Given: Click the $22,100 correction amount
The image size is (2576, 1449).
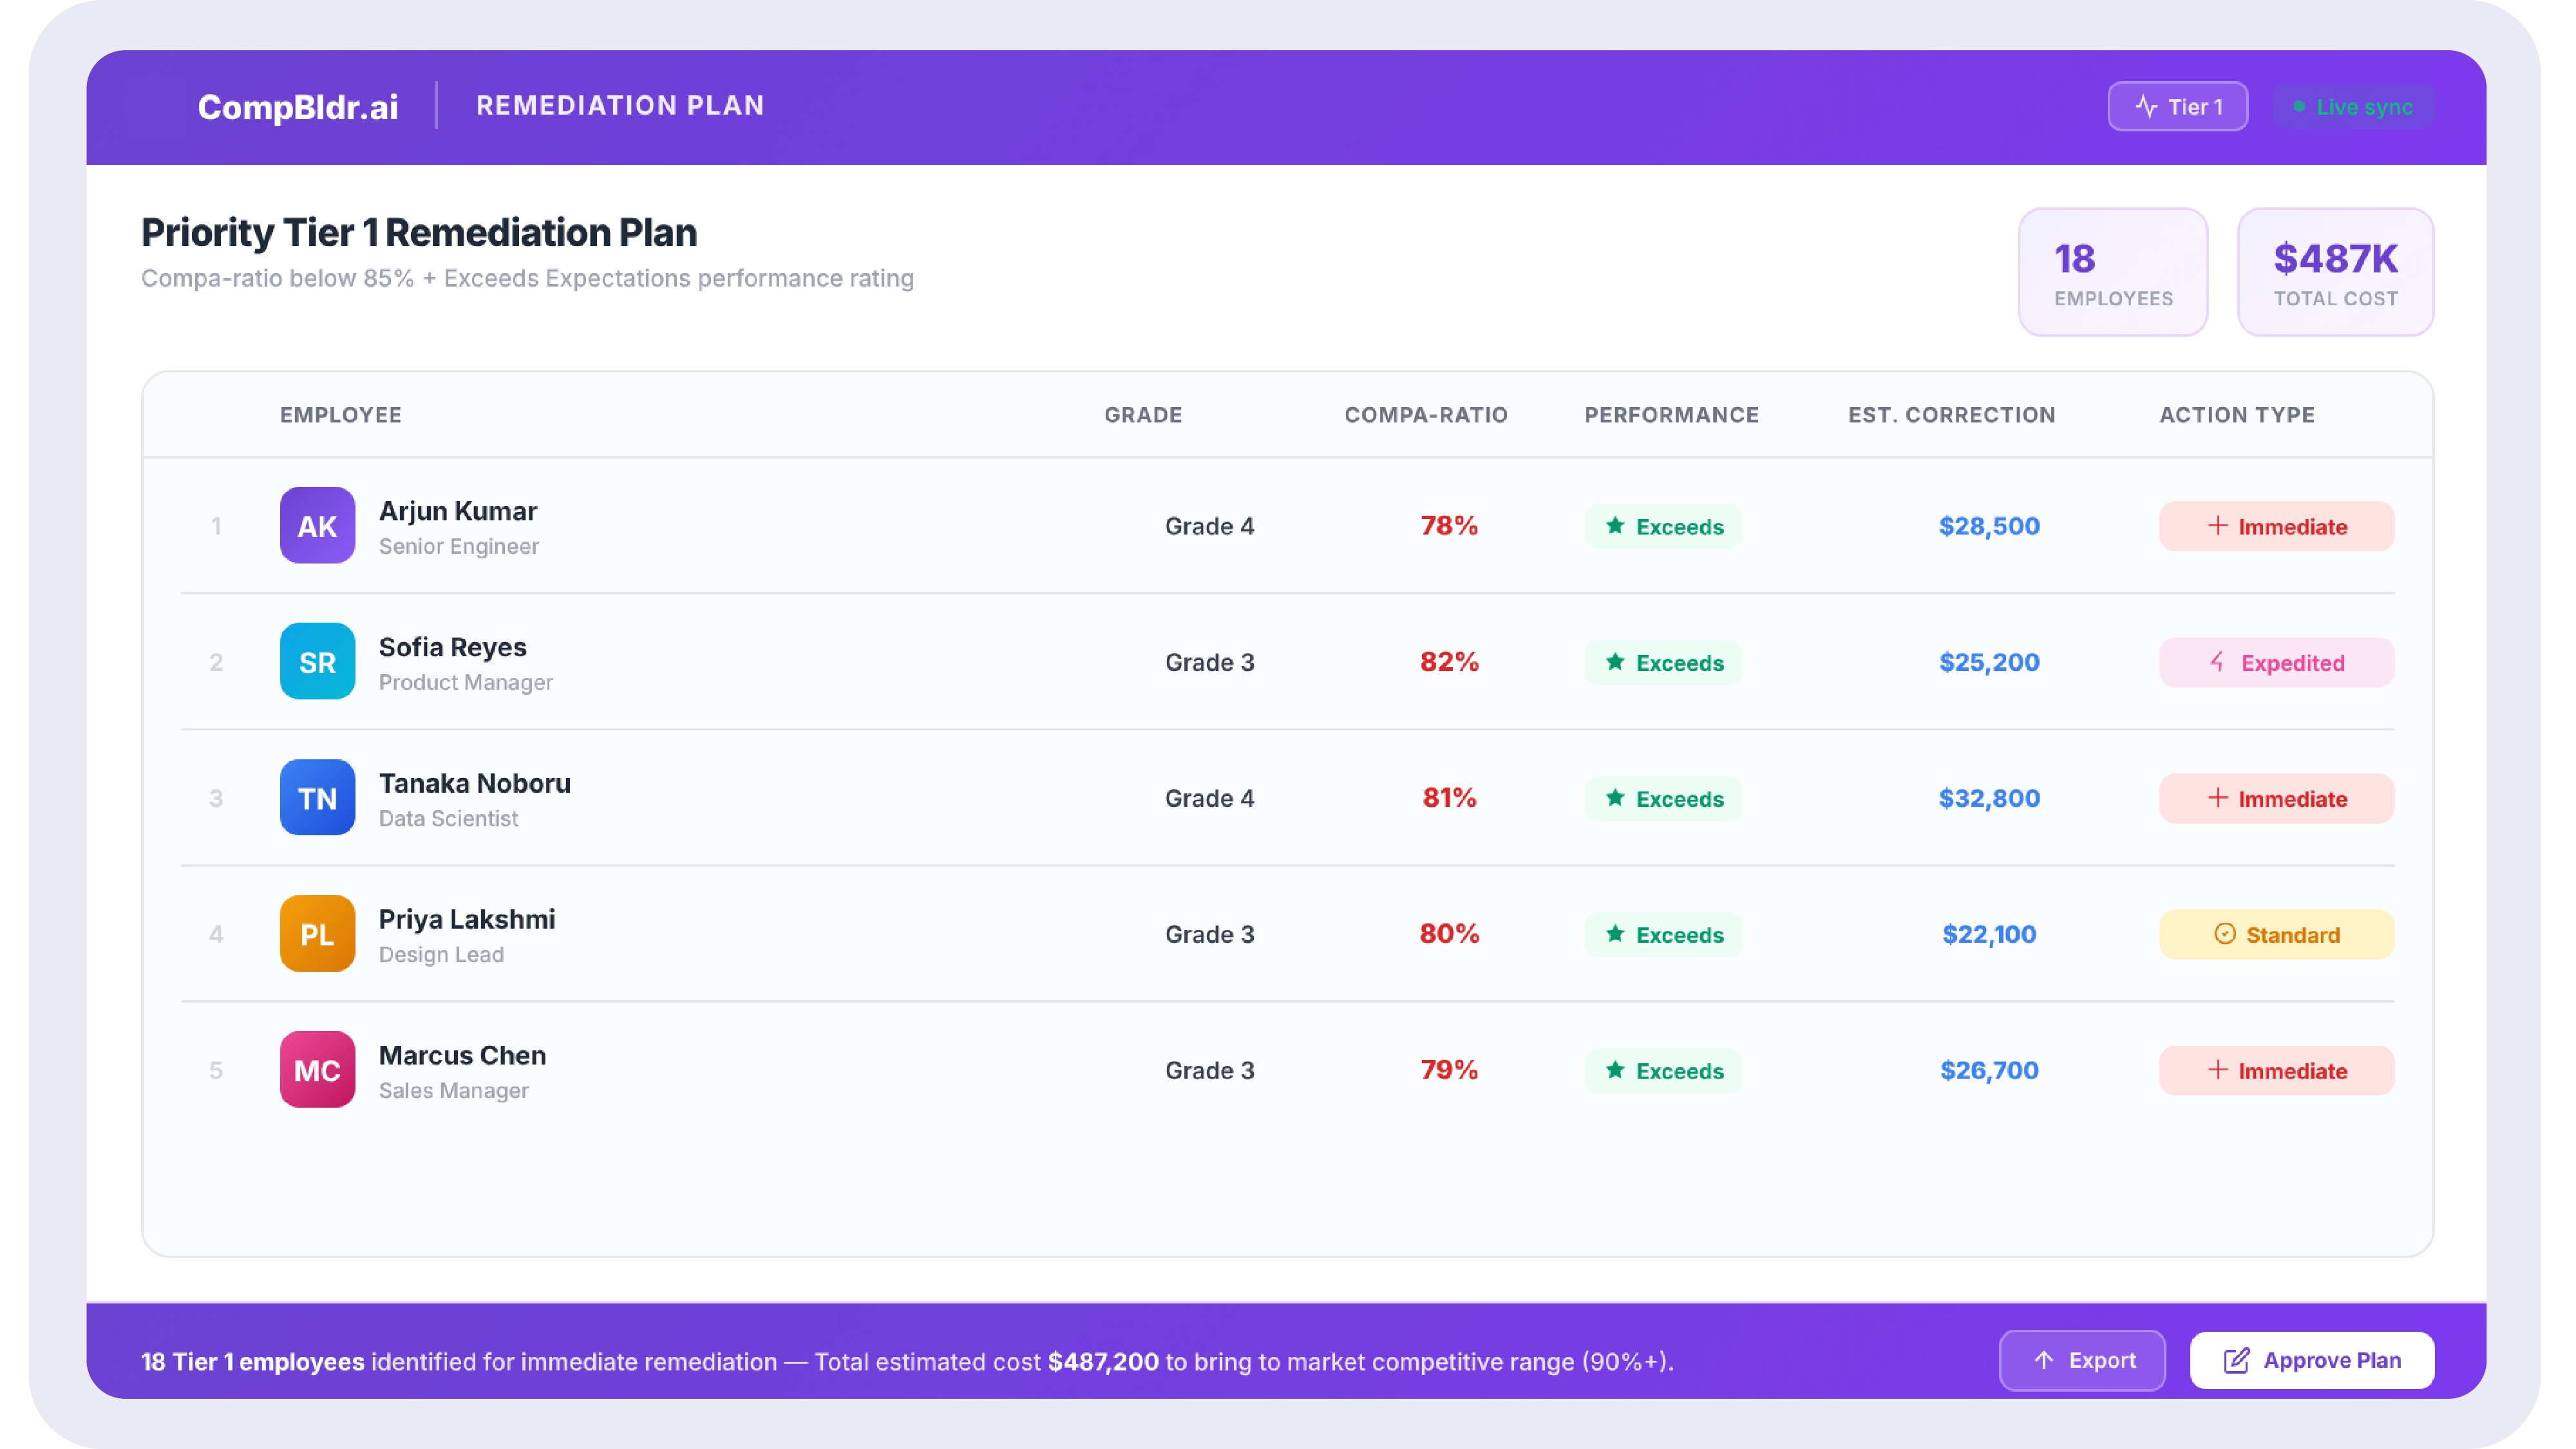Looking at the screenshot, I should click(x=1989, y=934).
